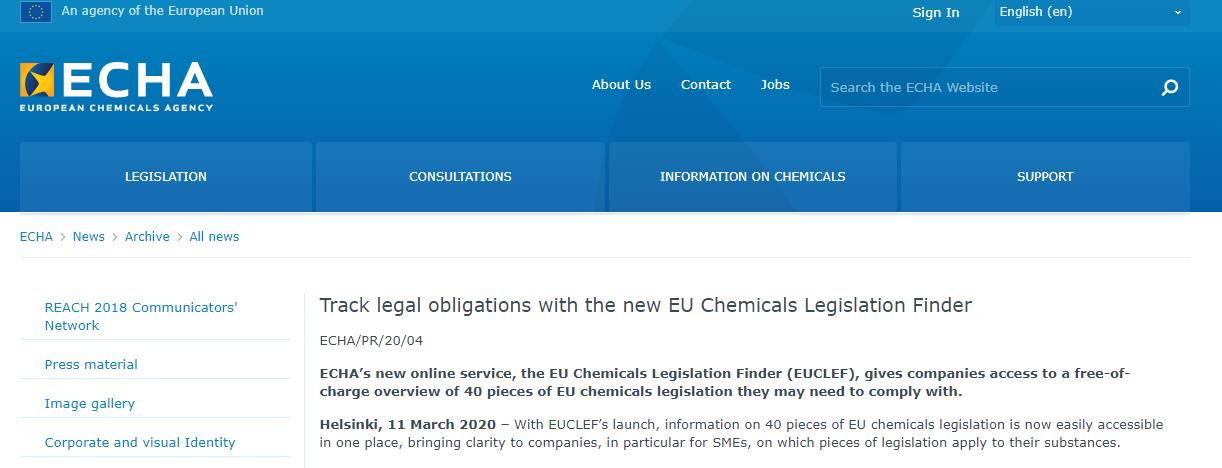Open the Contact page link
1222x468 pixels.
pos(706,85)
